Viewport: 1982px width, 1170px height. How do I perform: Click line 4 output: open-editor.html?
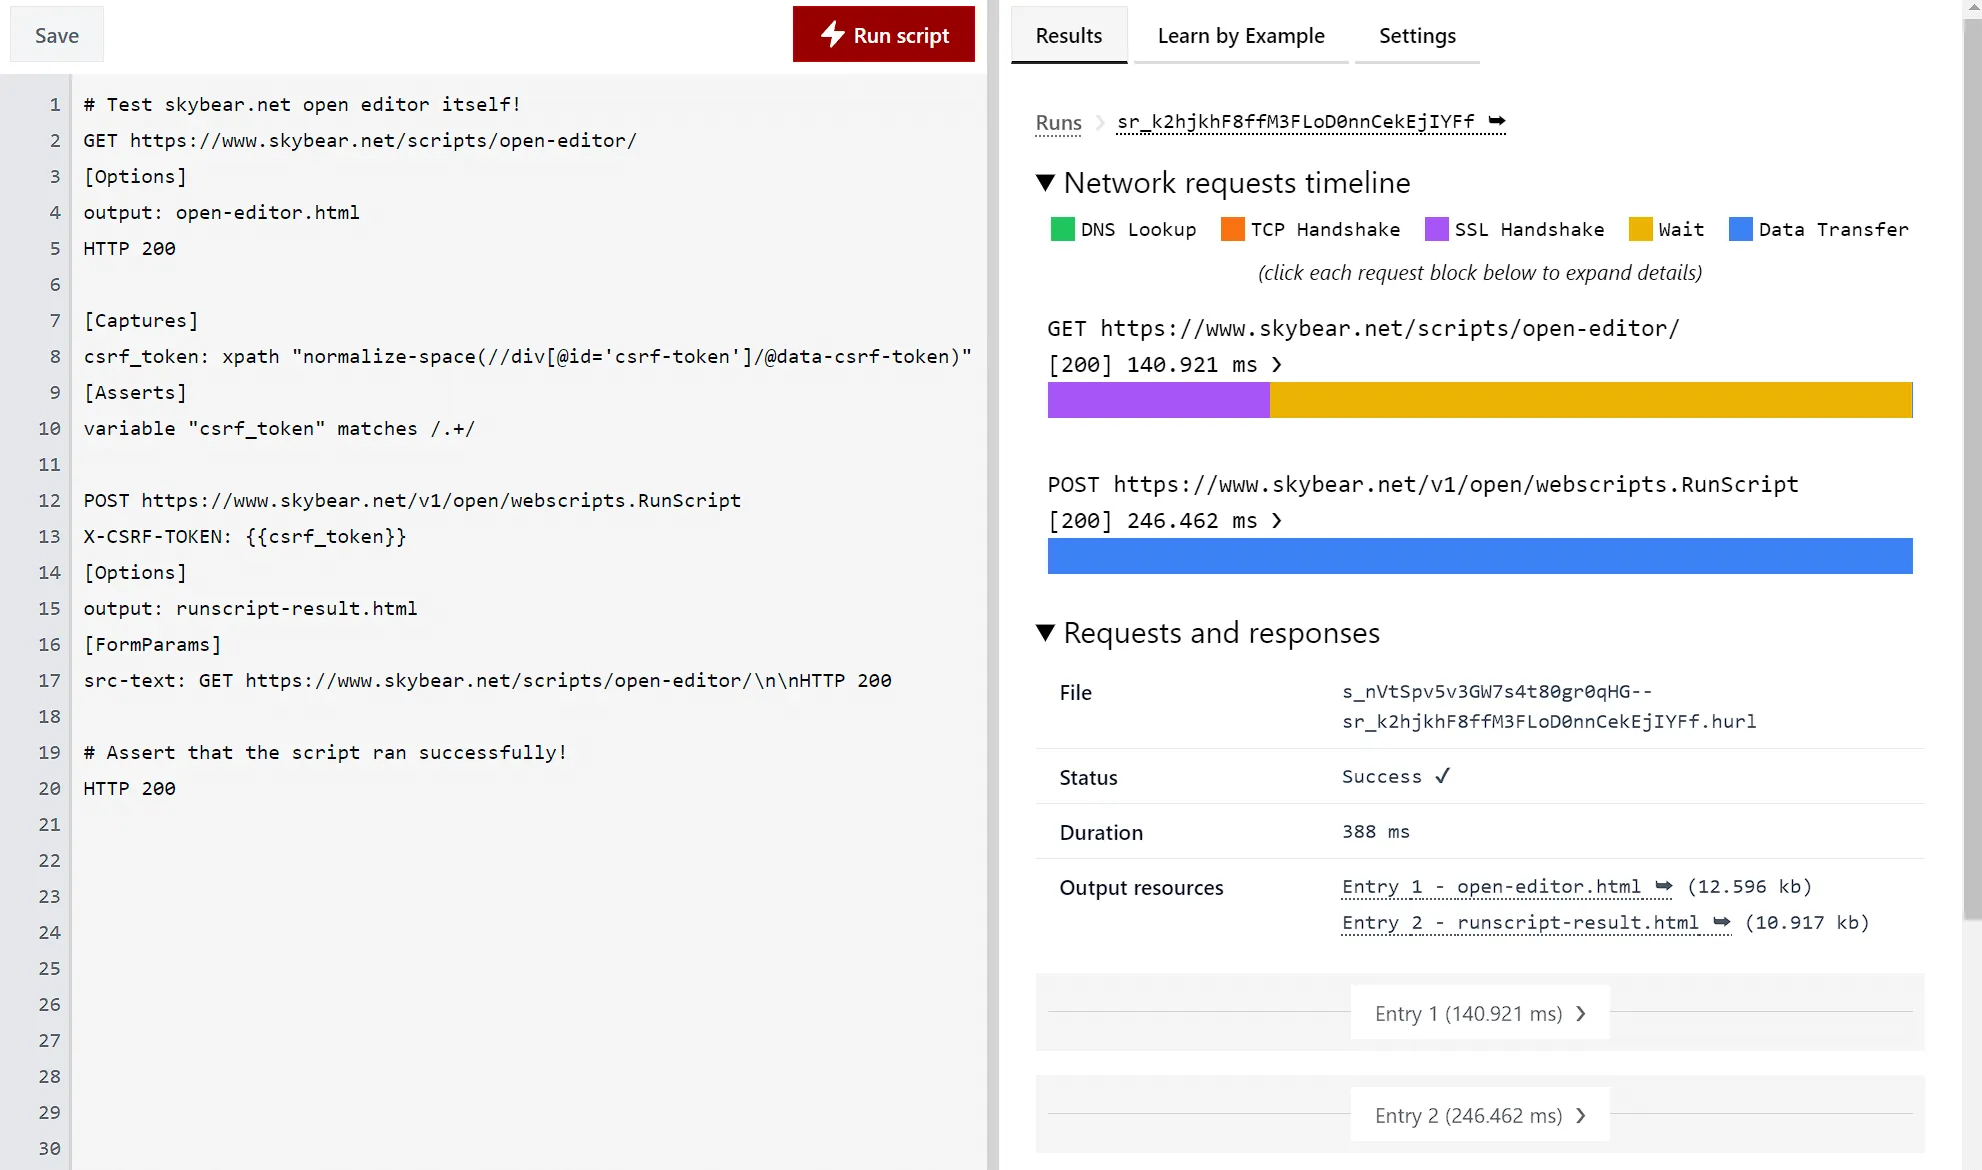pyautogui.click(x=221, y=213)
